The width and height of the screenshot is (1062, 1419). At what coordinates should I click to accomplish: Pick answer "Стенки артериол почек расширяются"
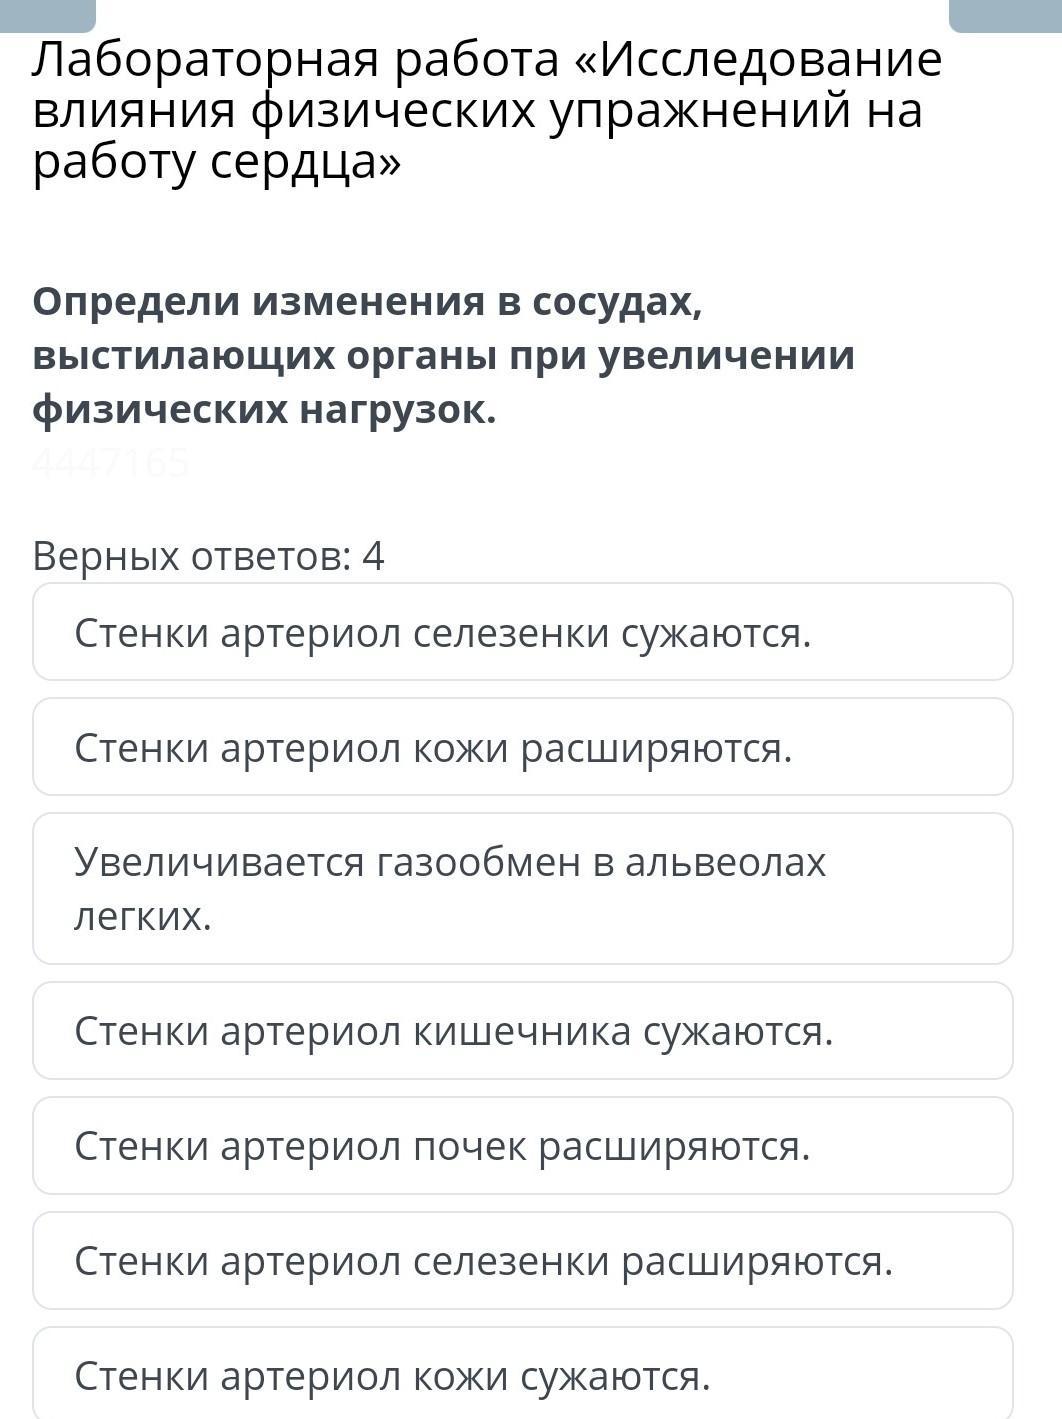pyautogui.click(x=522, y=1145)
